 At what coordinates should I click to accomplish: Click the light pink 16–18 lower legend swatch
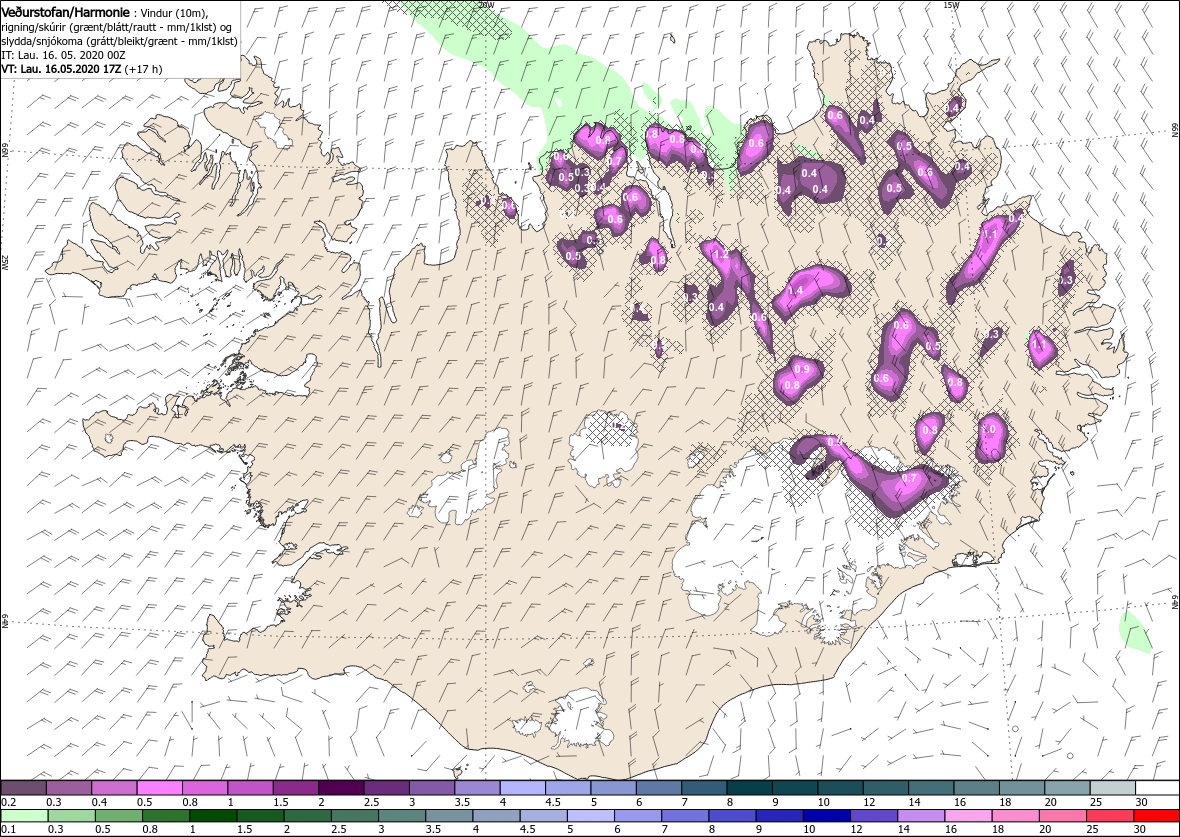point(968,816)
